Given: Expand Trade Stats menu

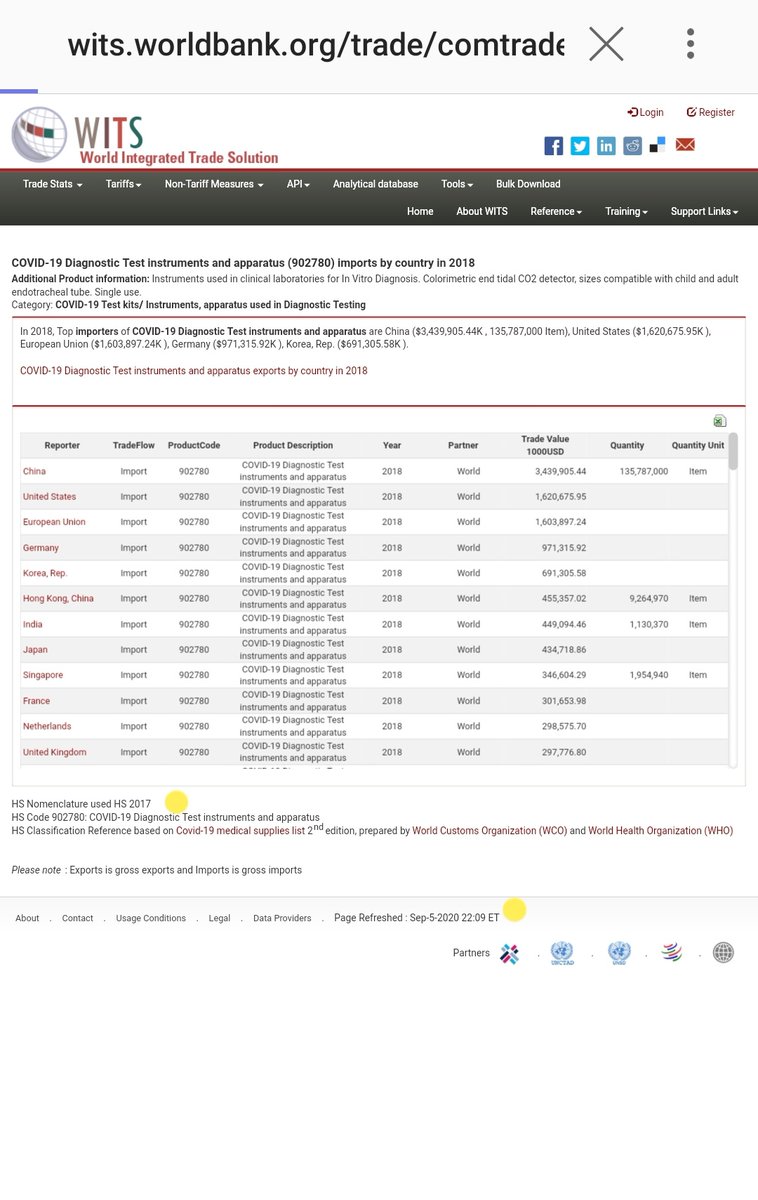Looking at the screenshot, I should pyautogui.click(x=53, y=184).
